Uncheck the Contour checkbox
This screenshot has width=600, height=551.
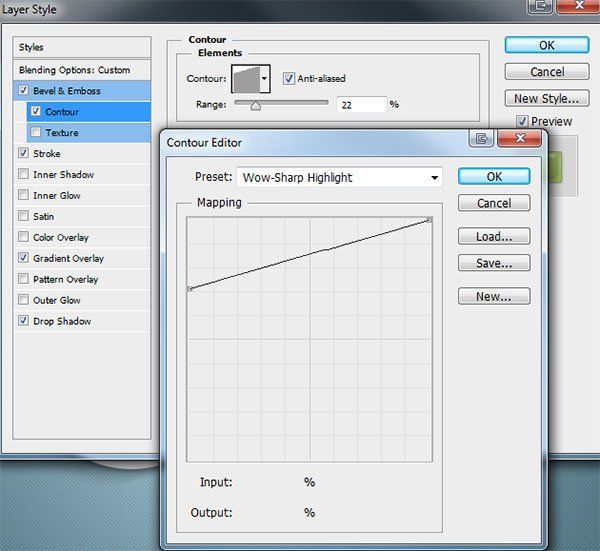coord(36,111)
